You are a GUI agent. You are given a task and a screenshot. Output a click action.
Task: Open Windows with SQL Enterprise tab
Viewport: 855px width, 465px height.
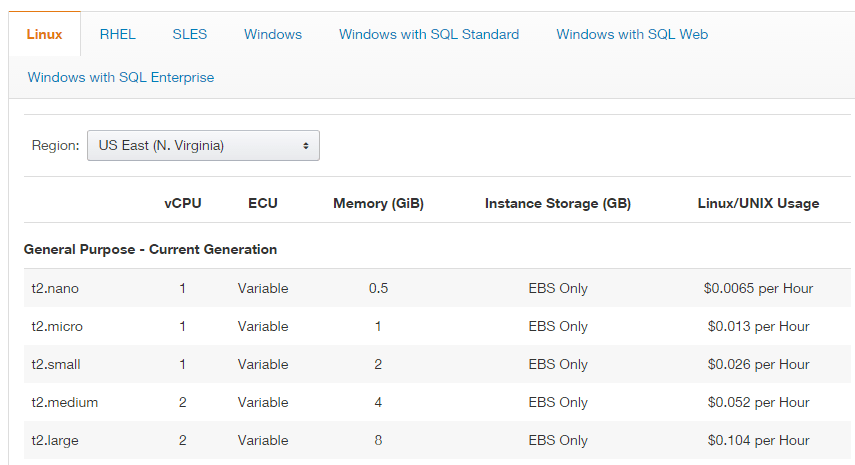tap(121, 77)
